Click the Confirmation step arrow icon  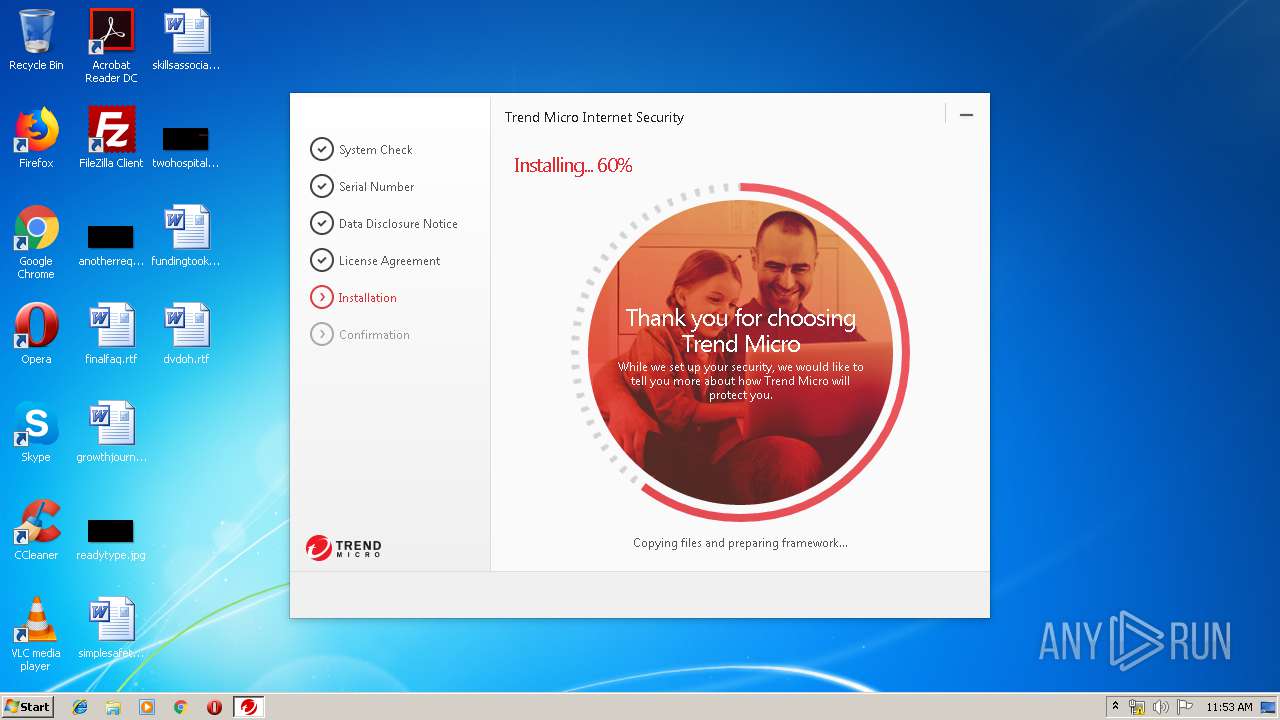pyautogui.click(x=321, y=334)
